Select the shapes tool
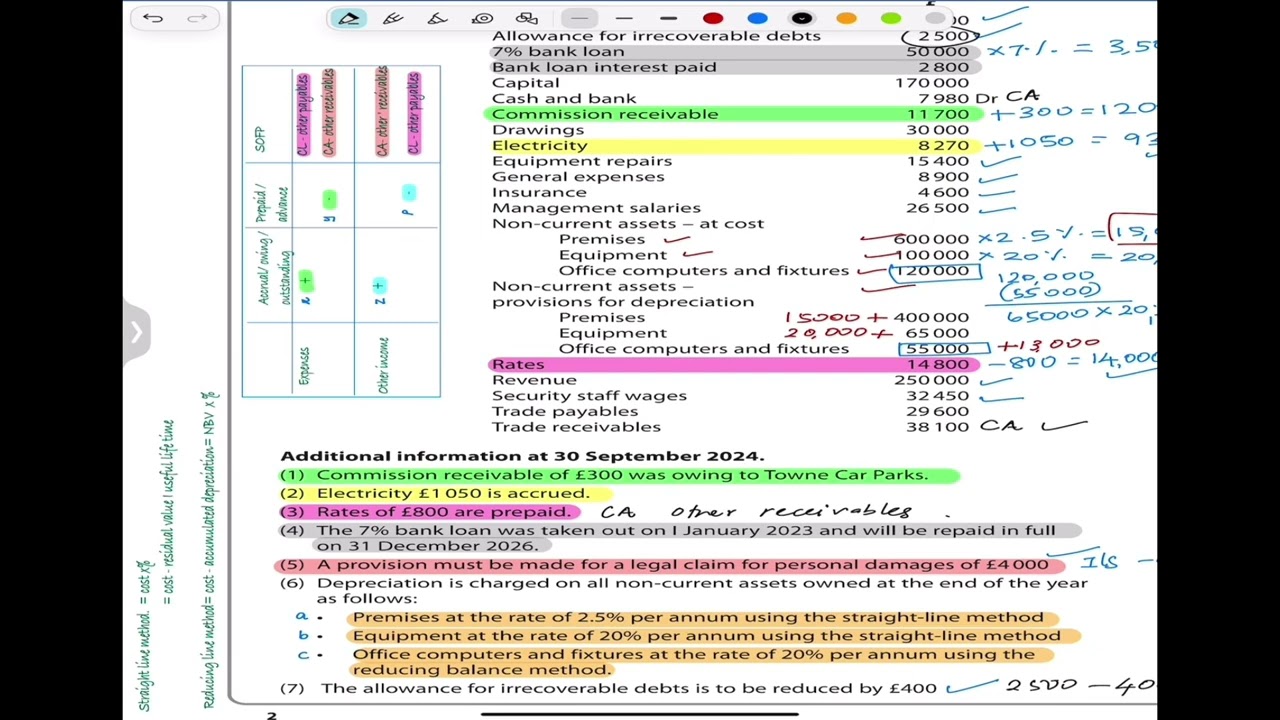The width and height of the screenshot is (1280, 720). (x=527, y=18)
